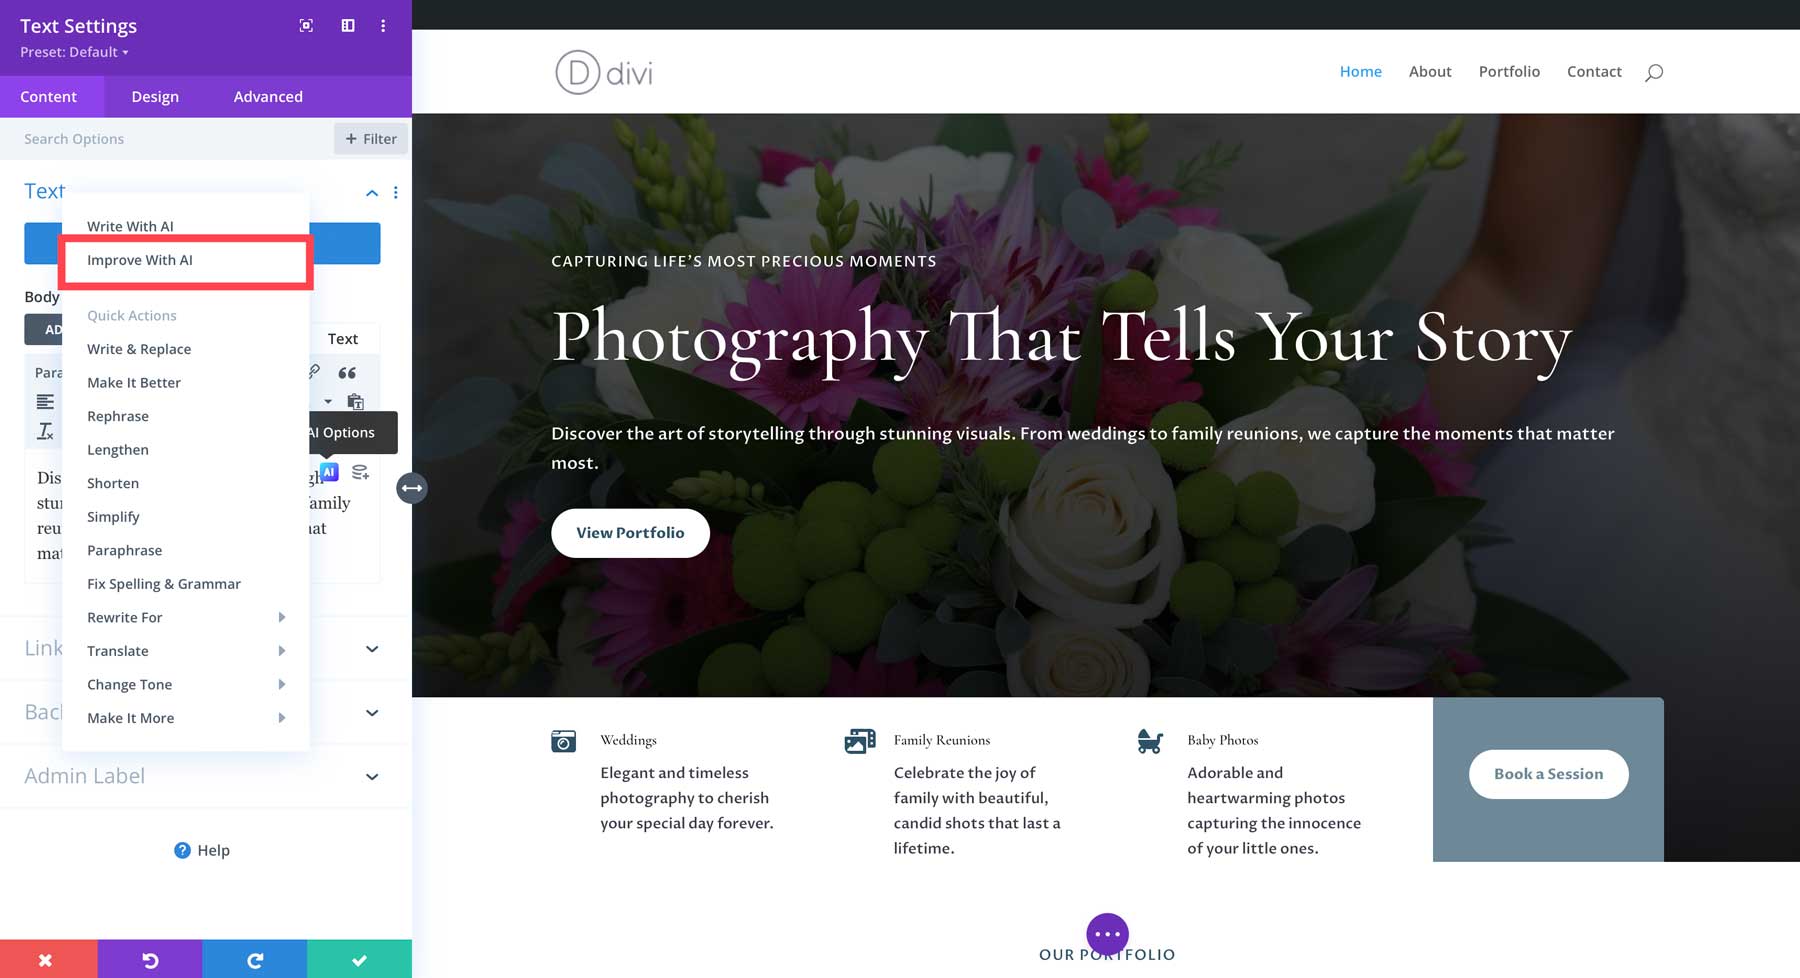1800x978 pixels.
Task: Open the three-dot options menu in Text Settings header
Action: tap(383, 25)
